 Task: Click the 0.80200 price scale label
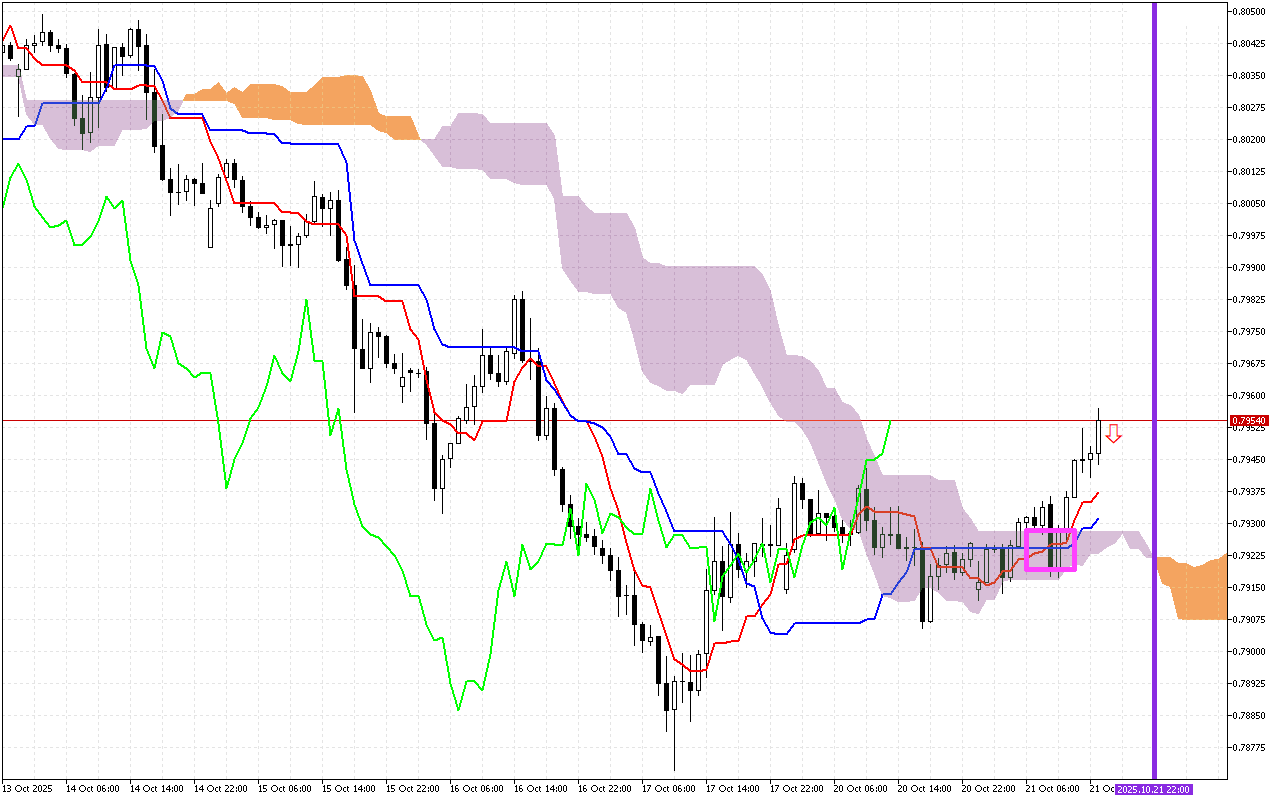(1249, 139)
